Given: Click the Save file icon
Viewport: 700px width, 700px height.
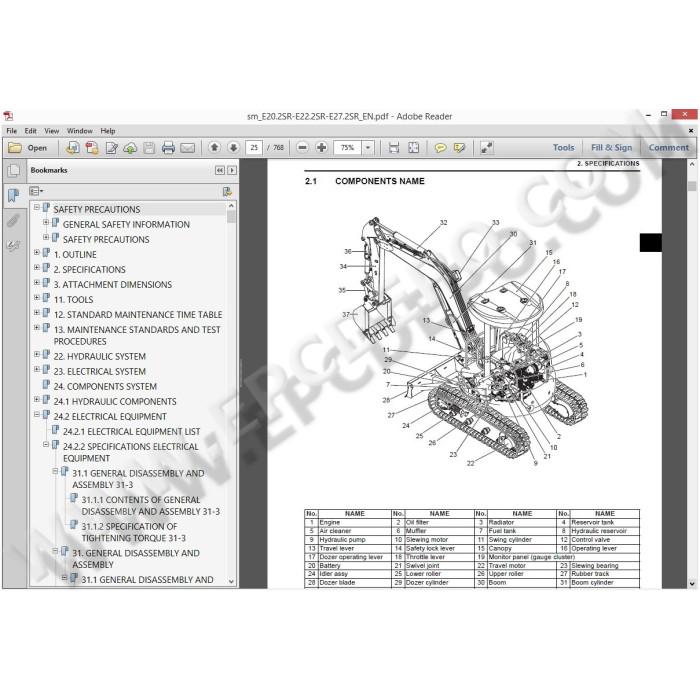Looking at the screenshot, I should point(149,147).
